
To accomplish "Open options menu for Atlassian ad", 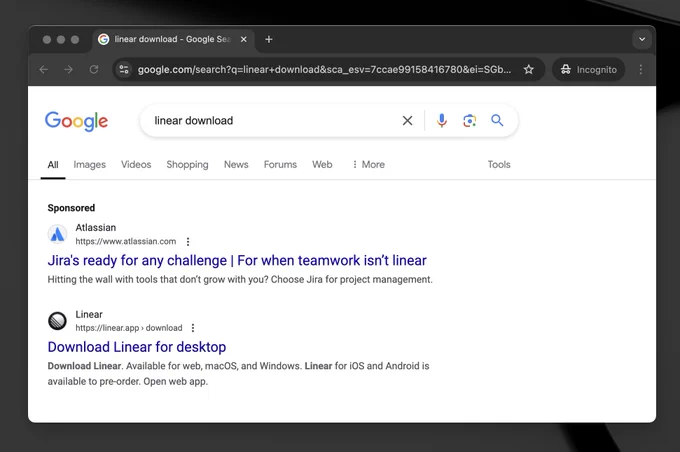I will (188, 242).
